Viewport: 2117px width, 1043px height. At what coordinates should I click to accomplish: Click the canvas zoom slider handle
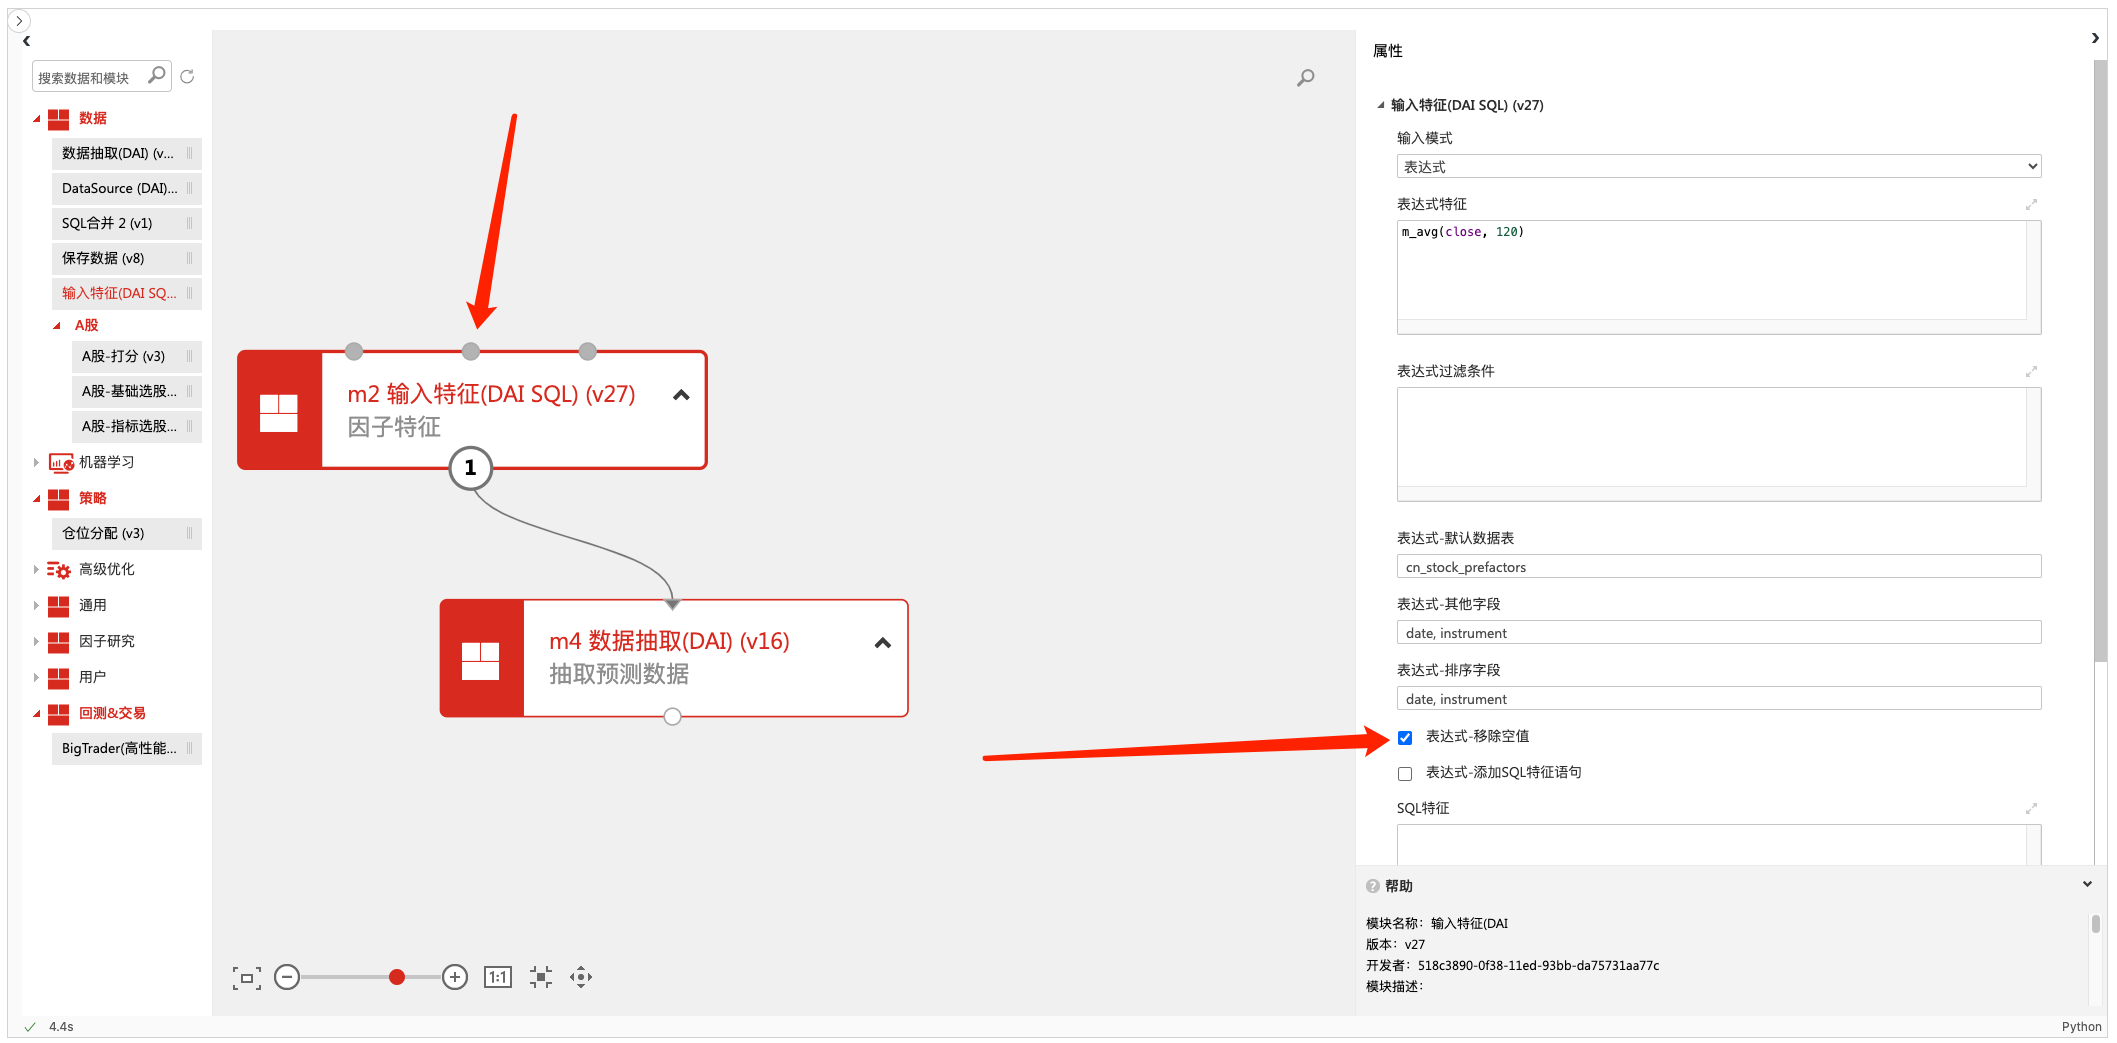tap(397, 977)
